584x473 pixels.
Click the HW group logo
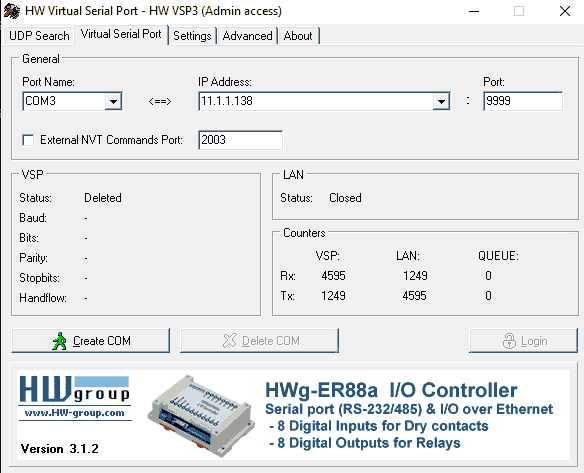[x=74, y=389]
